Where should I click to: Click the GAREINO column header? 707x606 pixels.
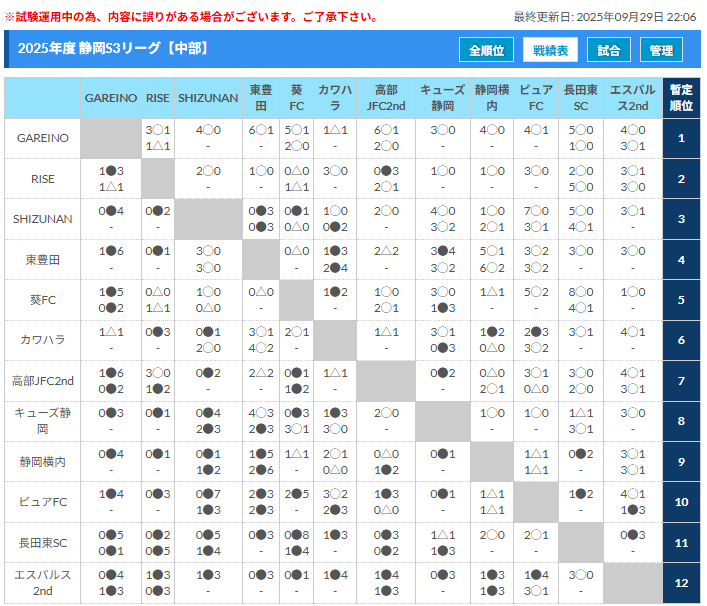click(x=111, y=98)
